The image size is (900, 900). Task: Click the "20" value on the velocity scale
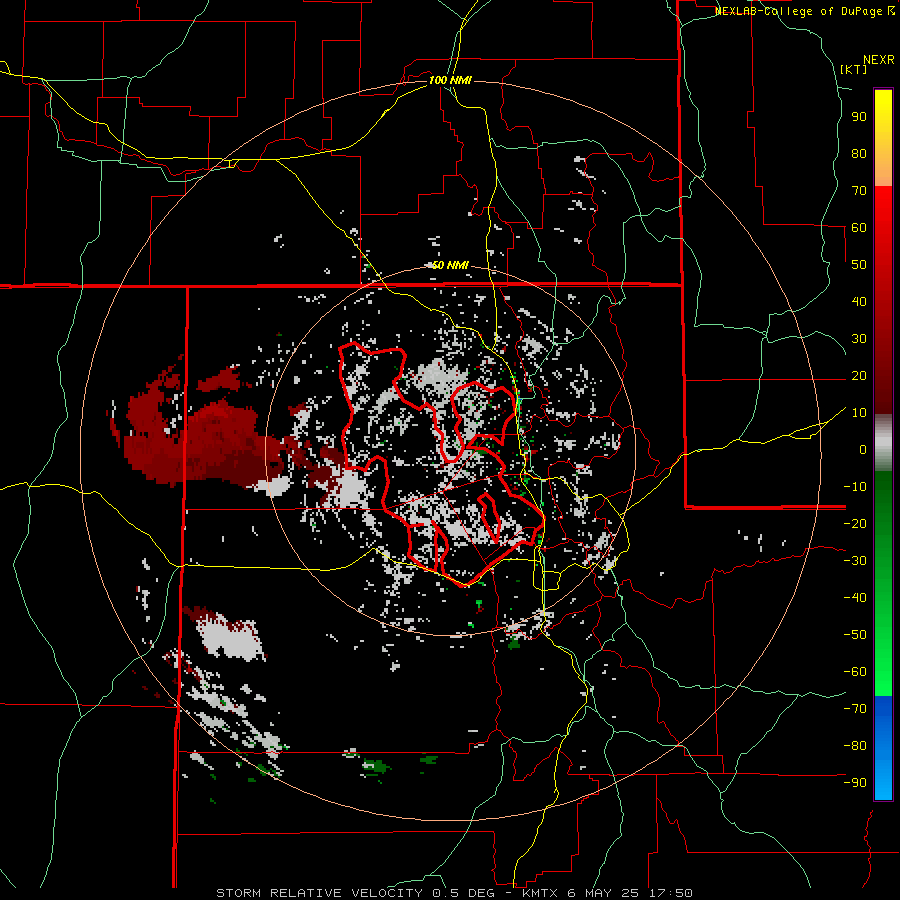[859, 376]
